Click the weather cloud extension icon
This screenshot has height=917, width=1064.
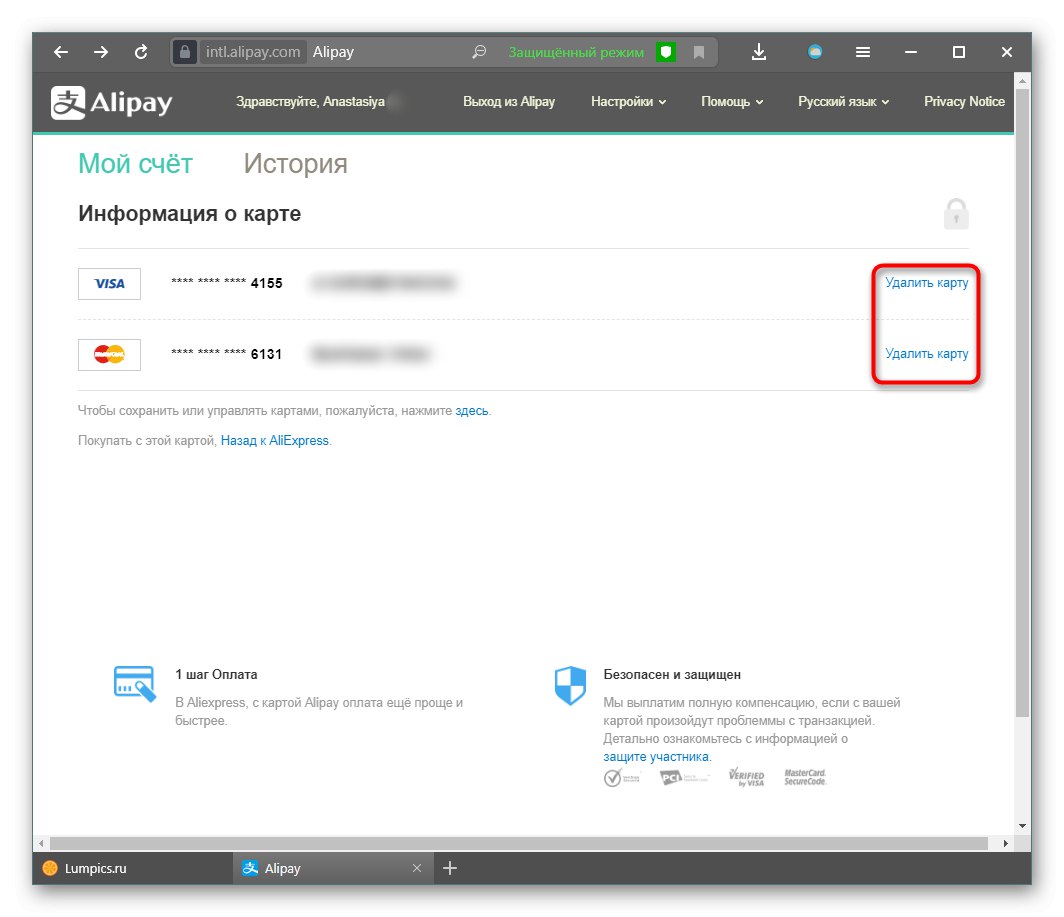(x=815, y=52)
